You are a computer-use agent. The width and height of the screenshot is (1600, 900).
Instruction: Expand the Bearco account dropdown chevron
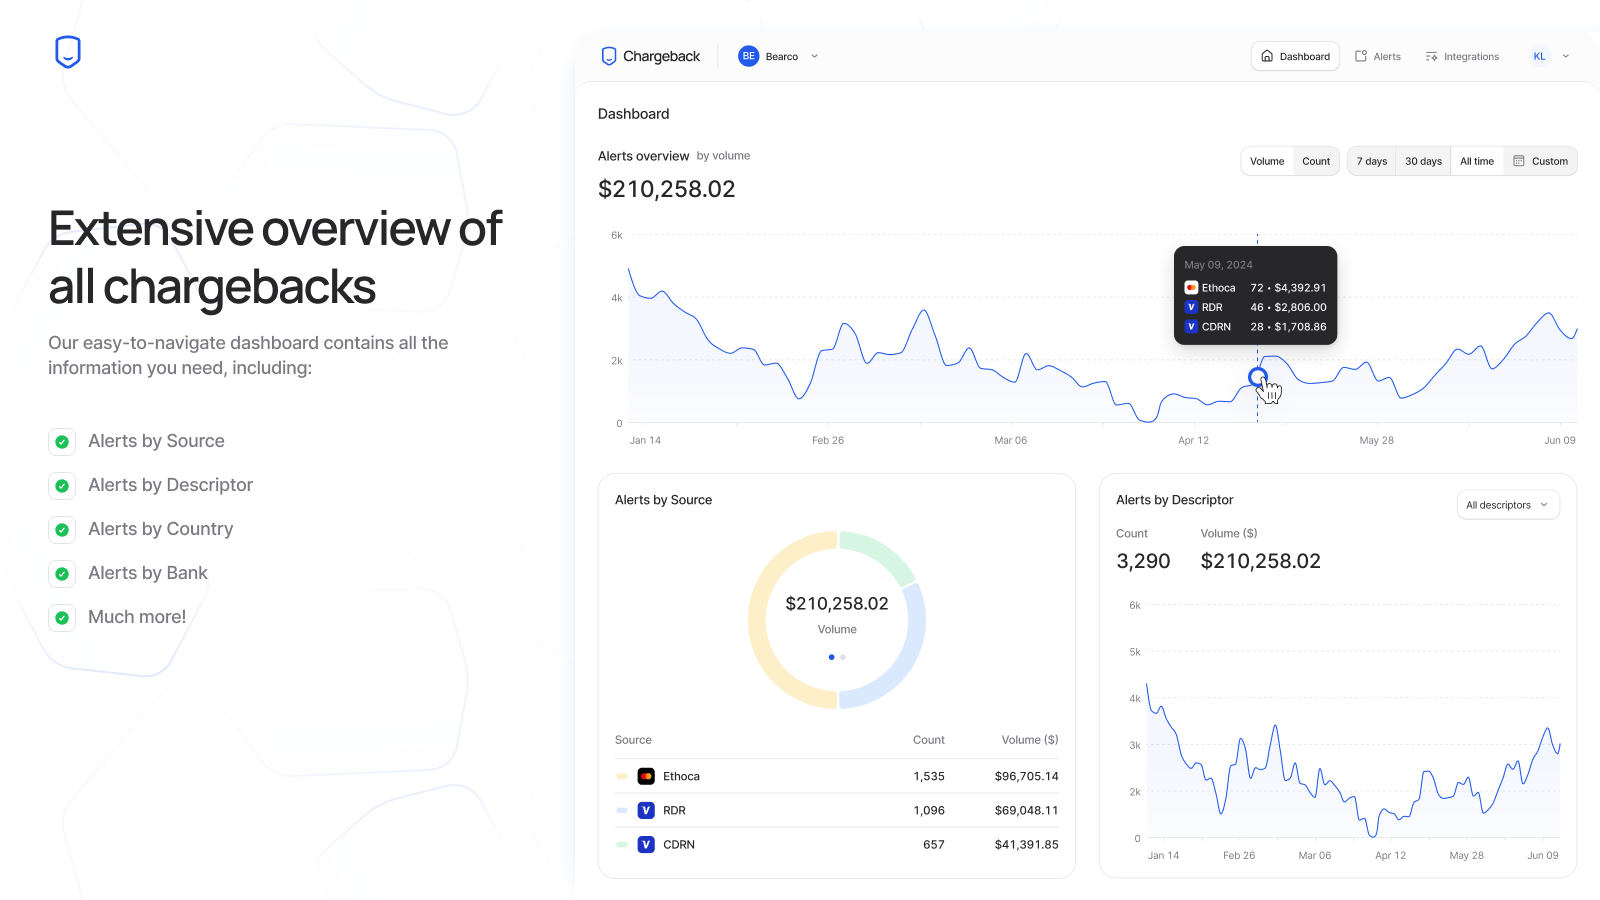click(x=815, y=57)
